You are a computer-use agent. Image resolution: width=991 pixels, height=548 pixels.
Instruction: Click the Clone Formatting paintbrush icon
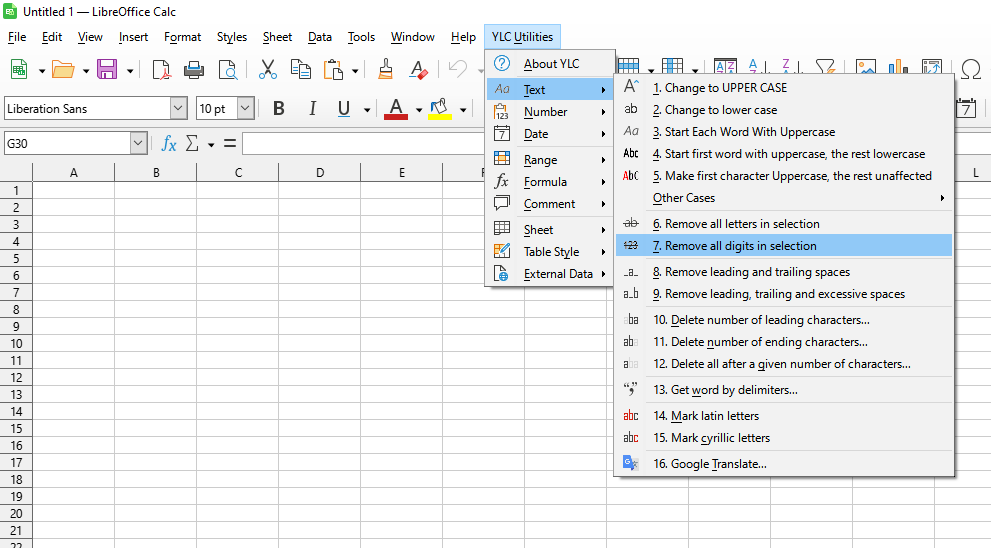pos(385,69)
